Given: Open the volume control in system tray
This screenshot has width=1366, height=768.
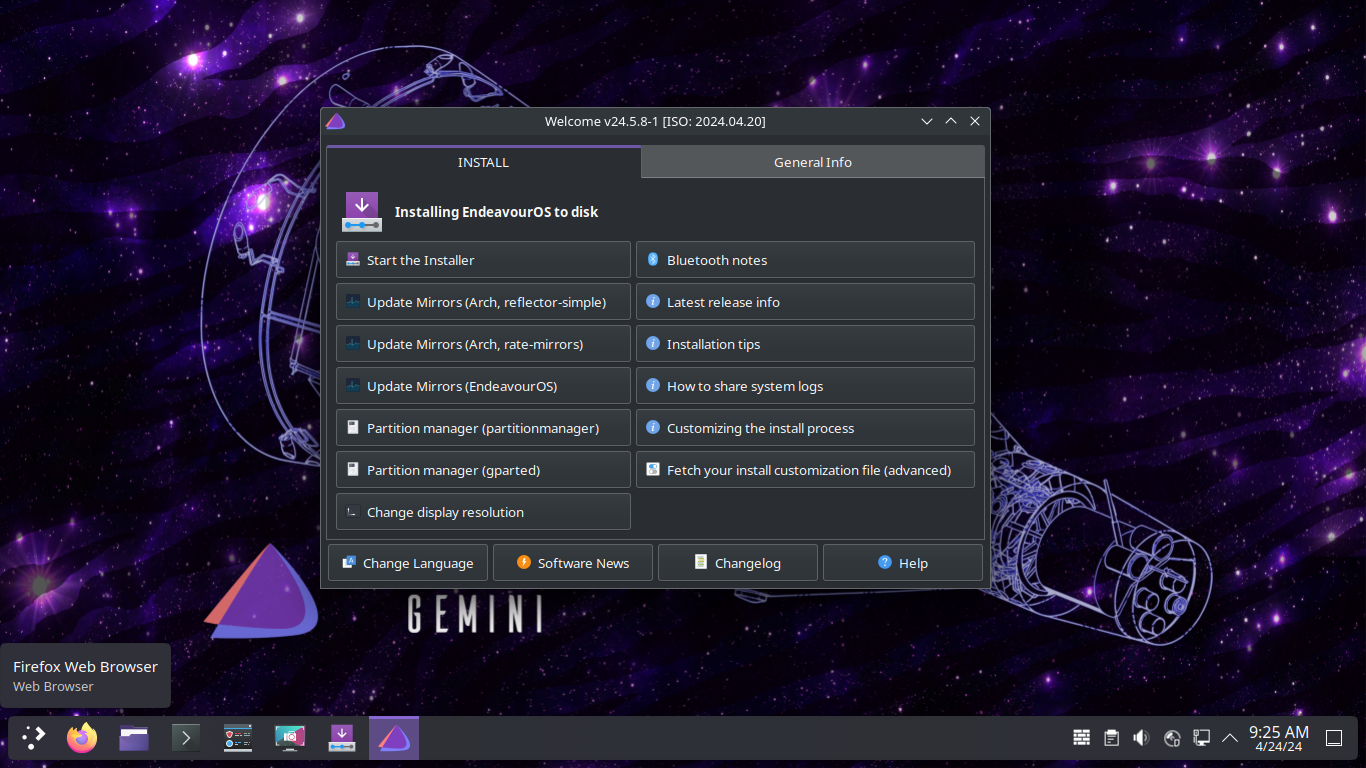Looking at the screenshot, I should click(1141, 738).
